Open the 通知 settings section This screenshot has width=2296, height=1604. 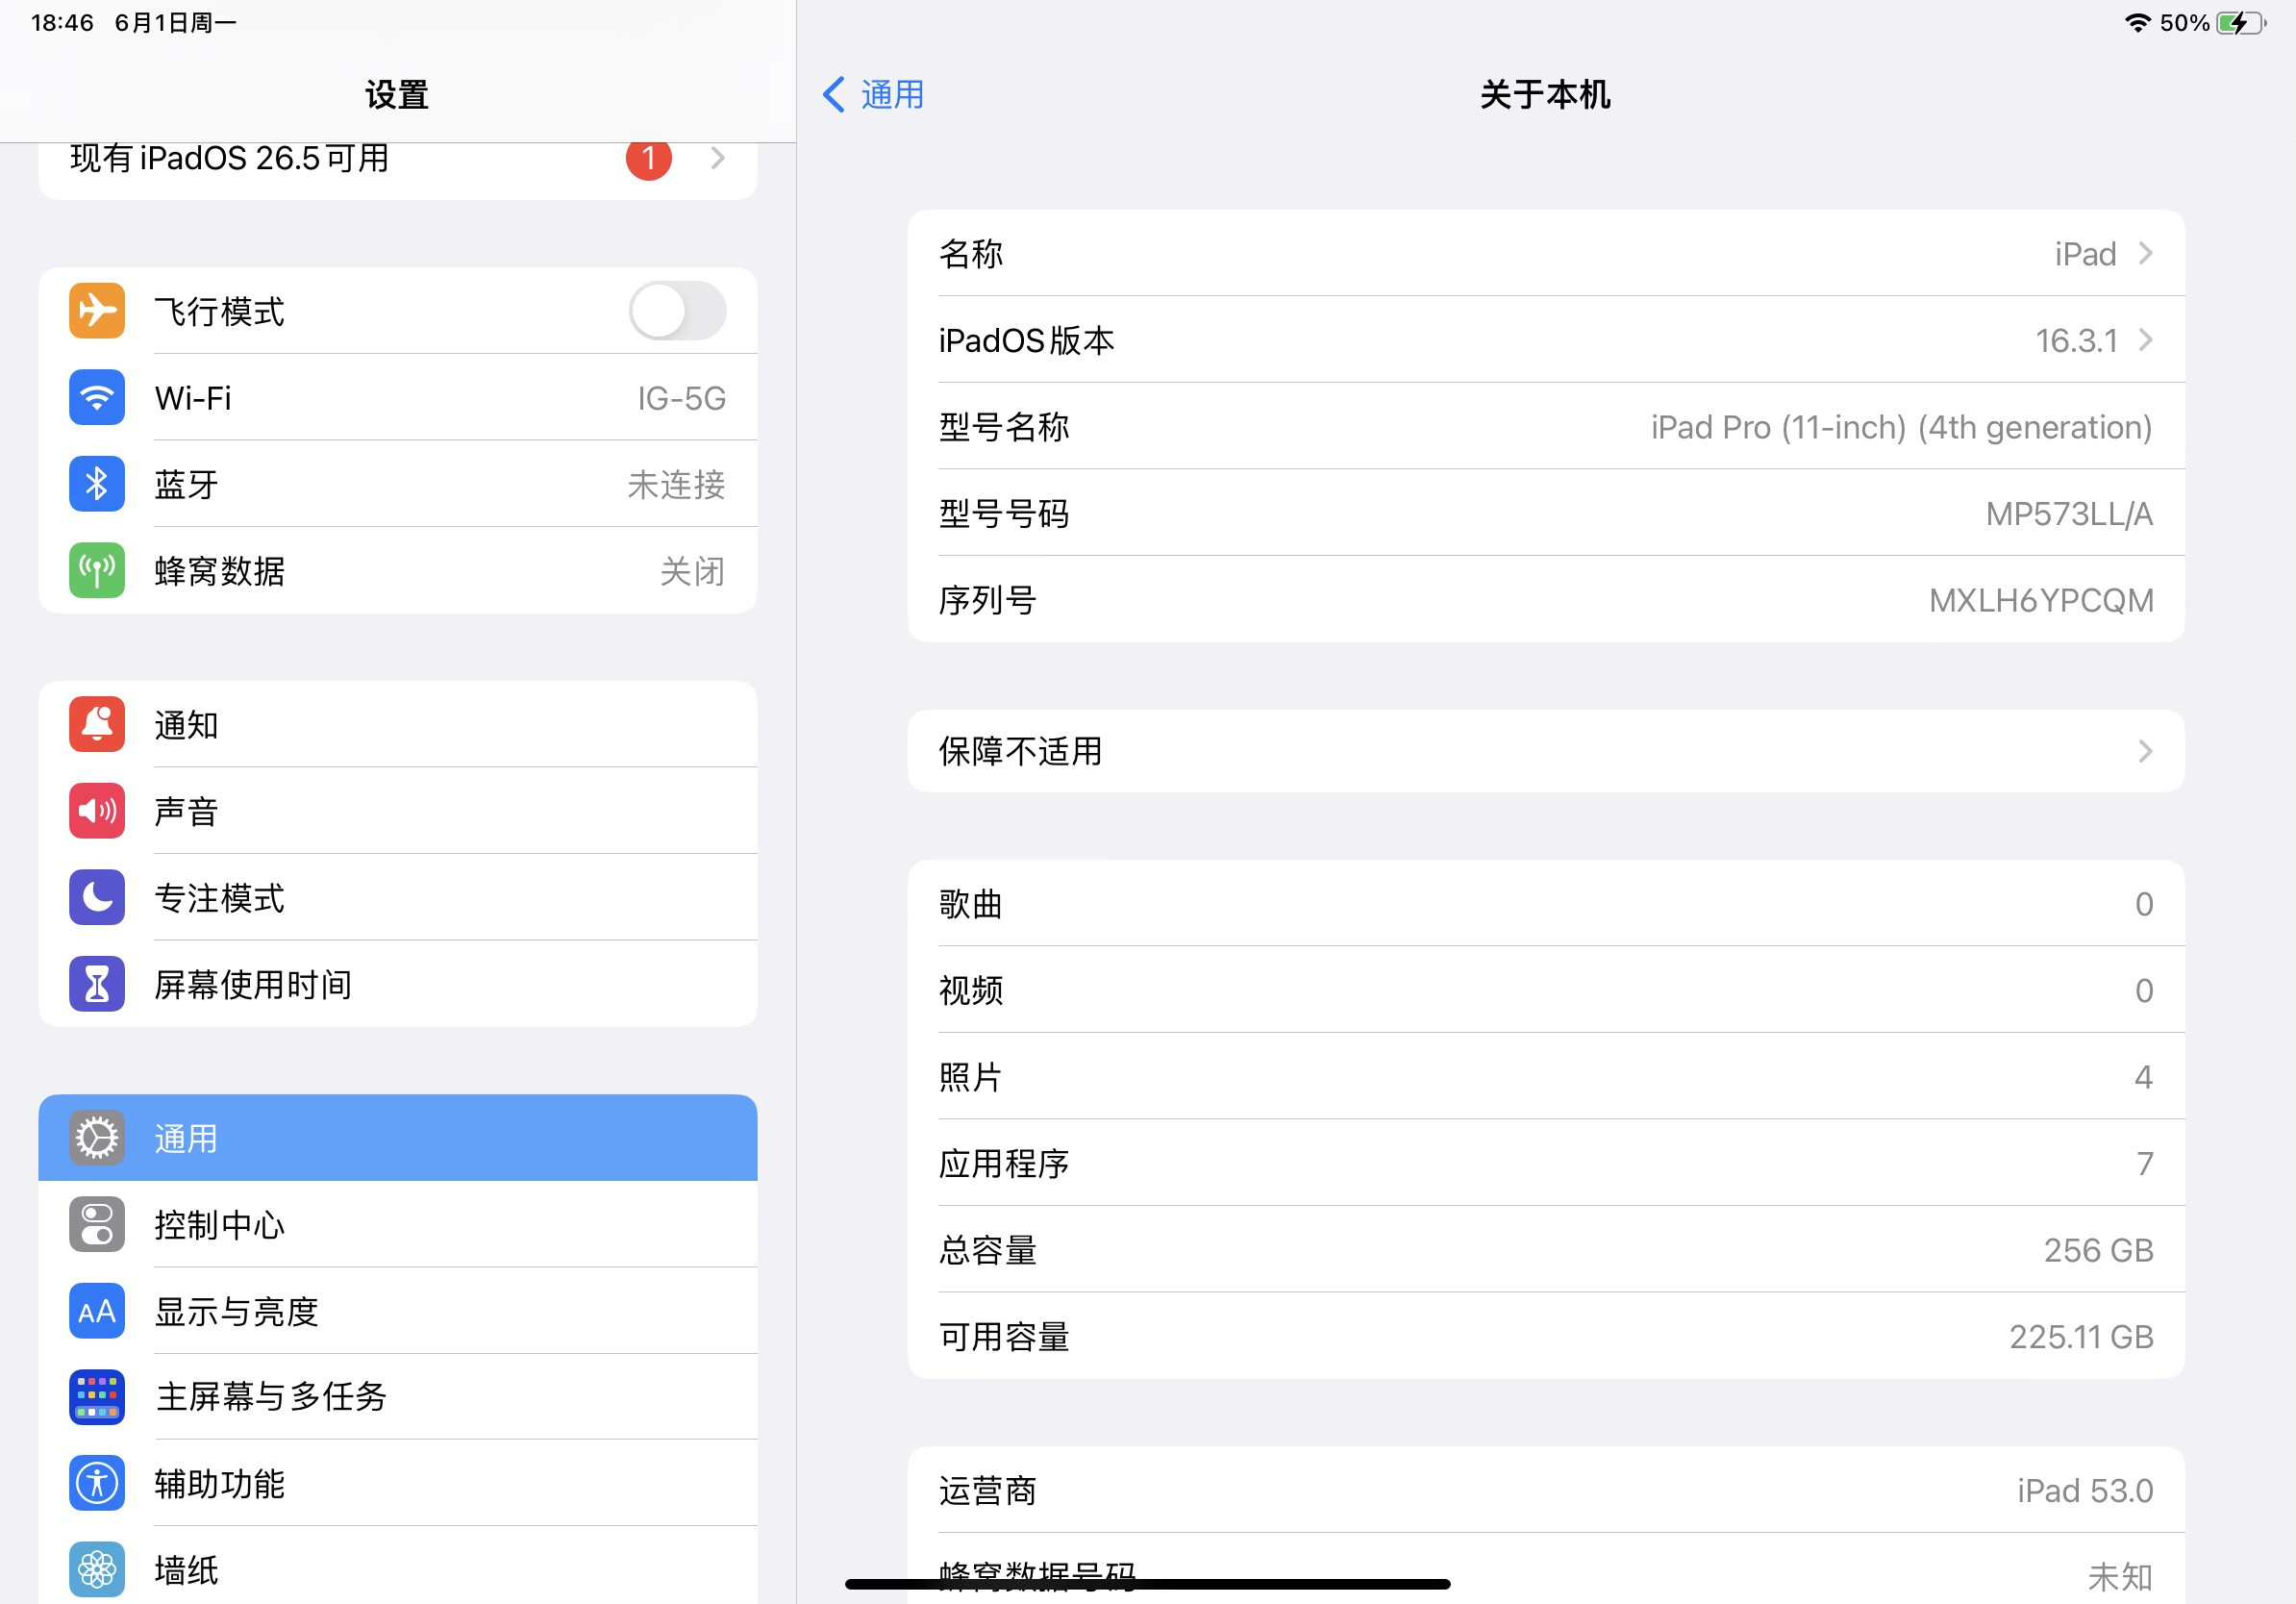tap(398, 724)
